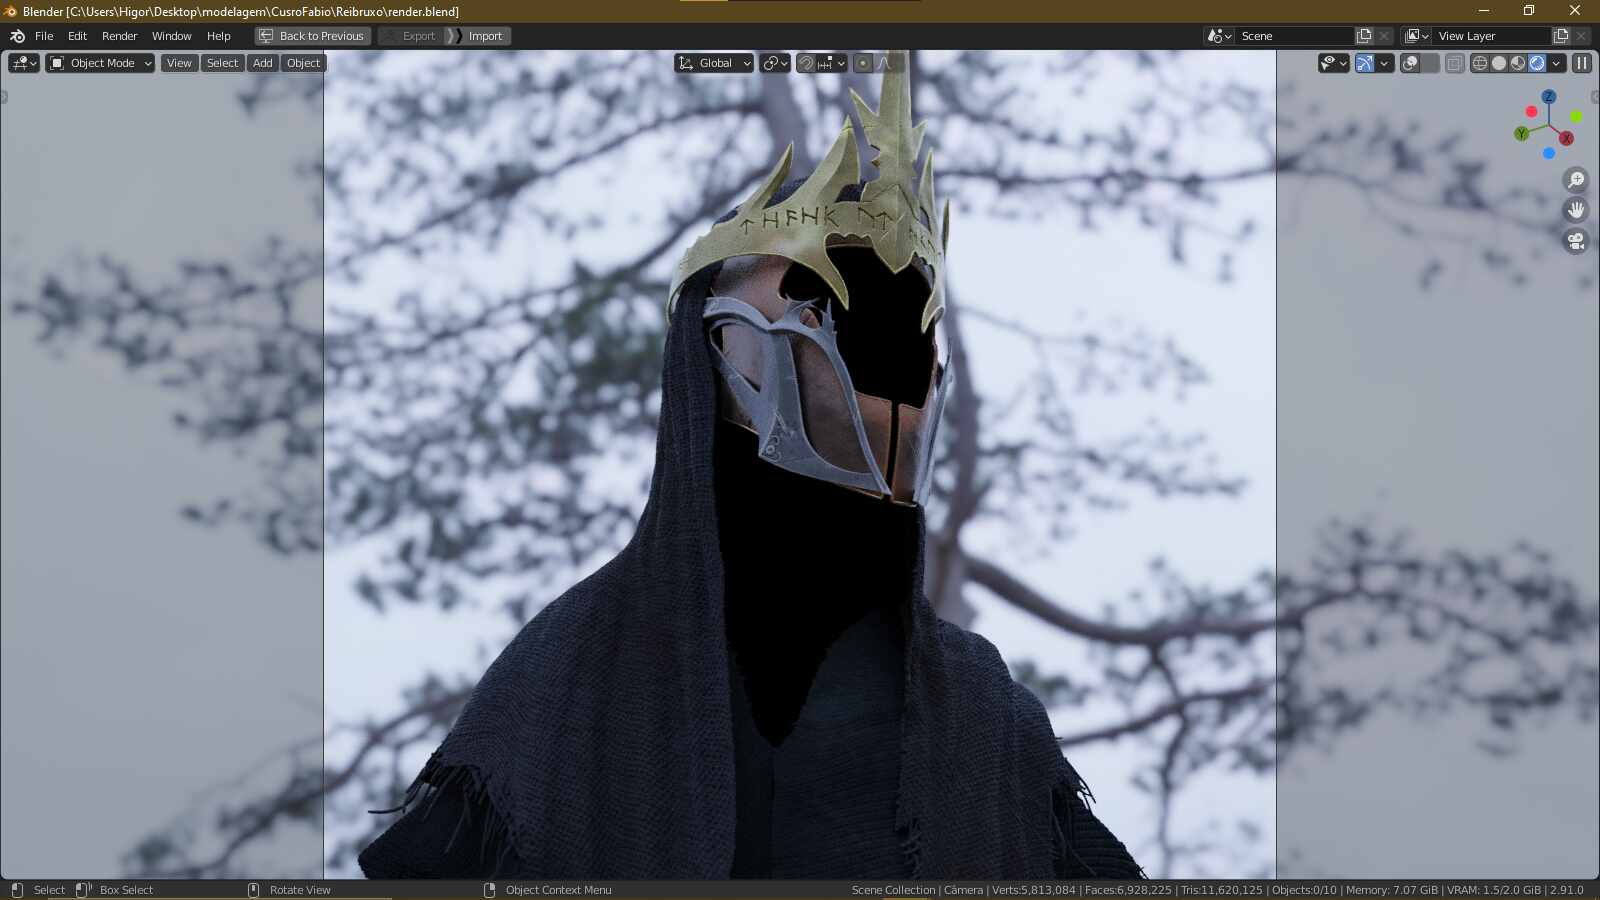Click the Back to Previous button
Image resolution: width=1600 pixels, height=900 pixels.
pos(312,36)
